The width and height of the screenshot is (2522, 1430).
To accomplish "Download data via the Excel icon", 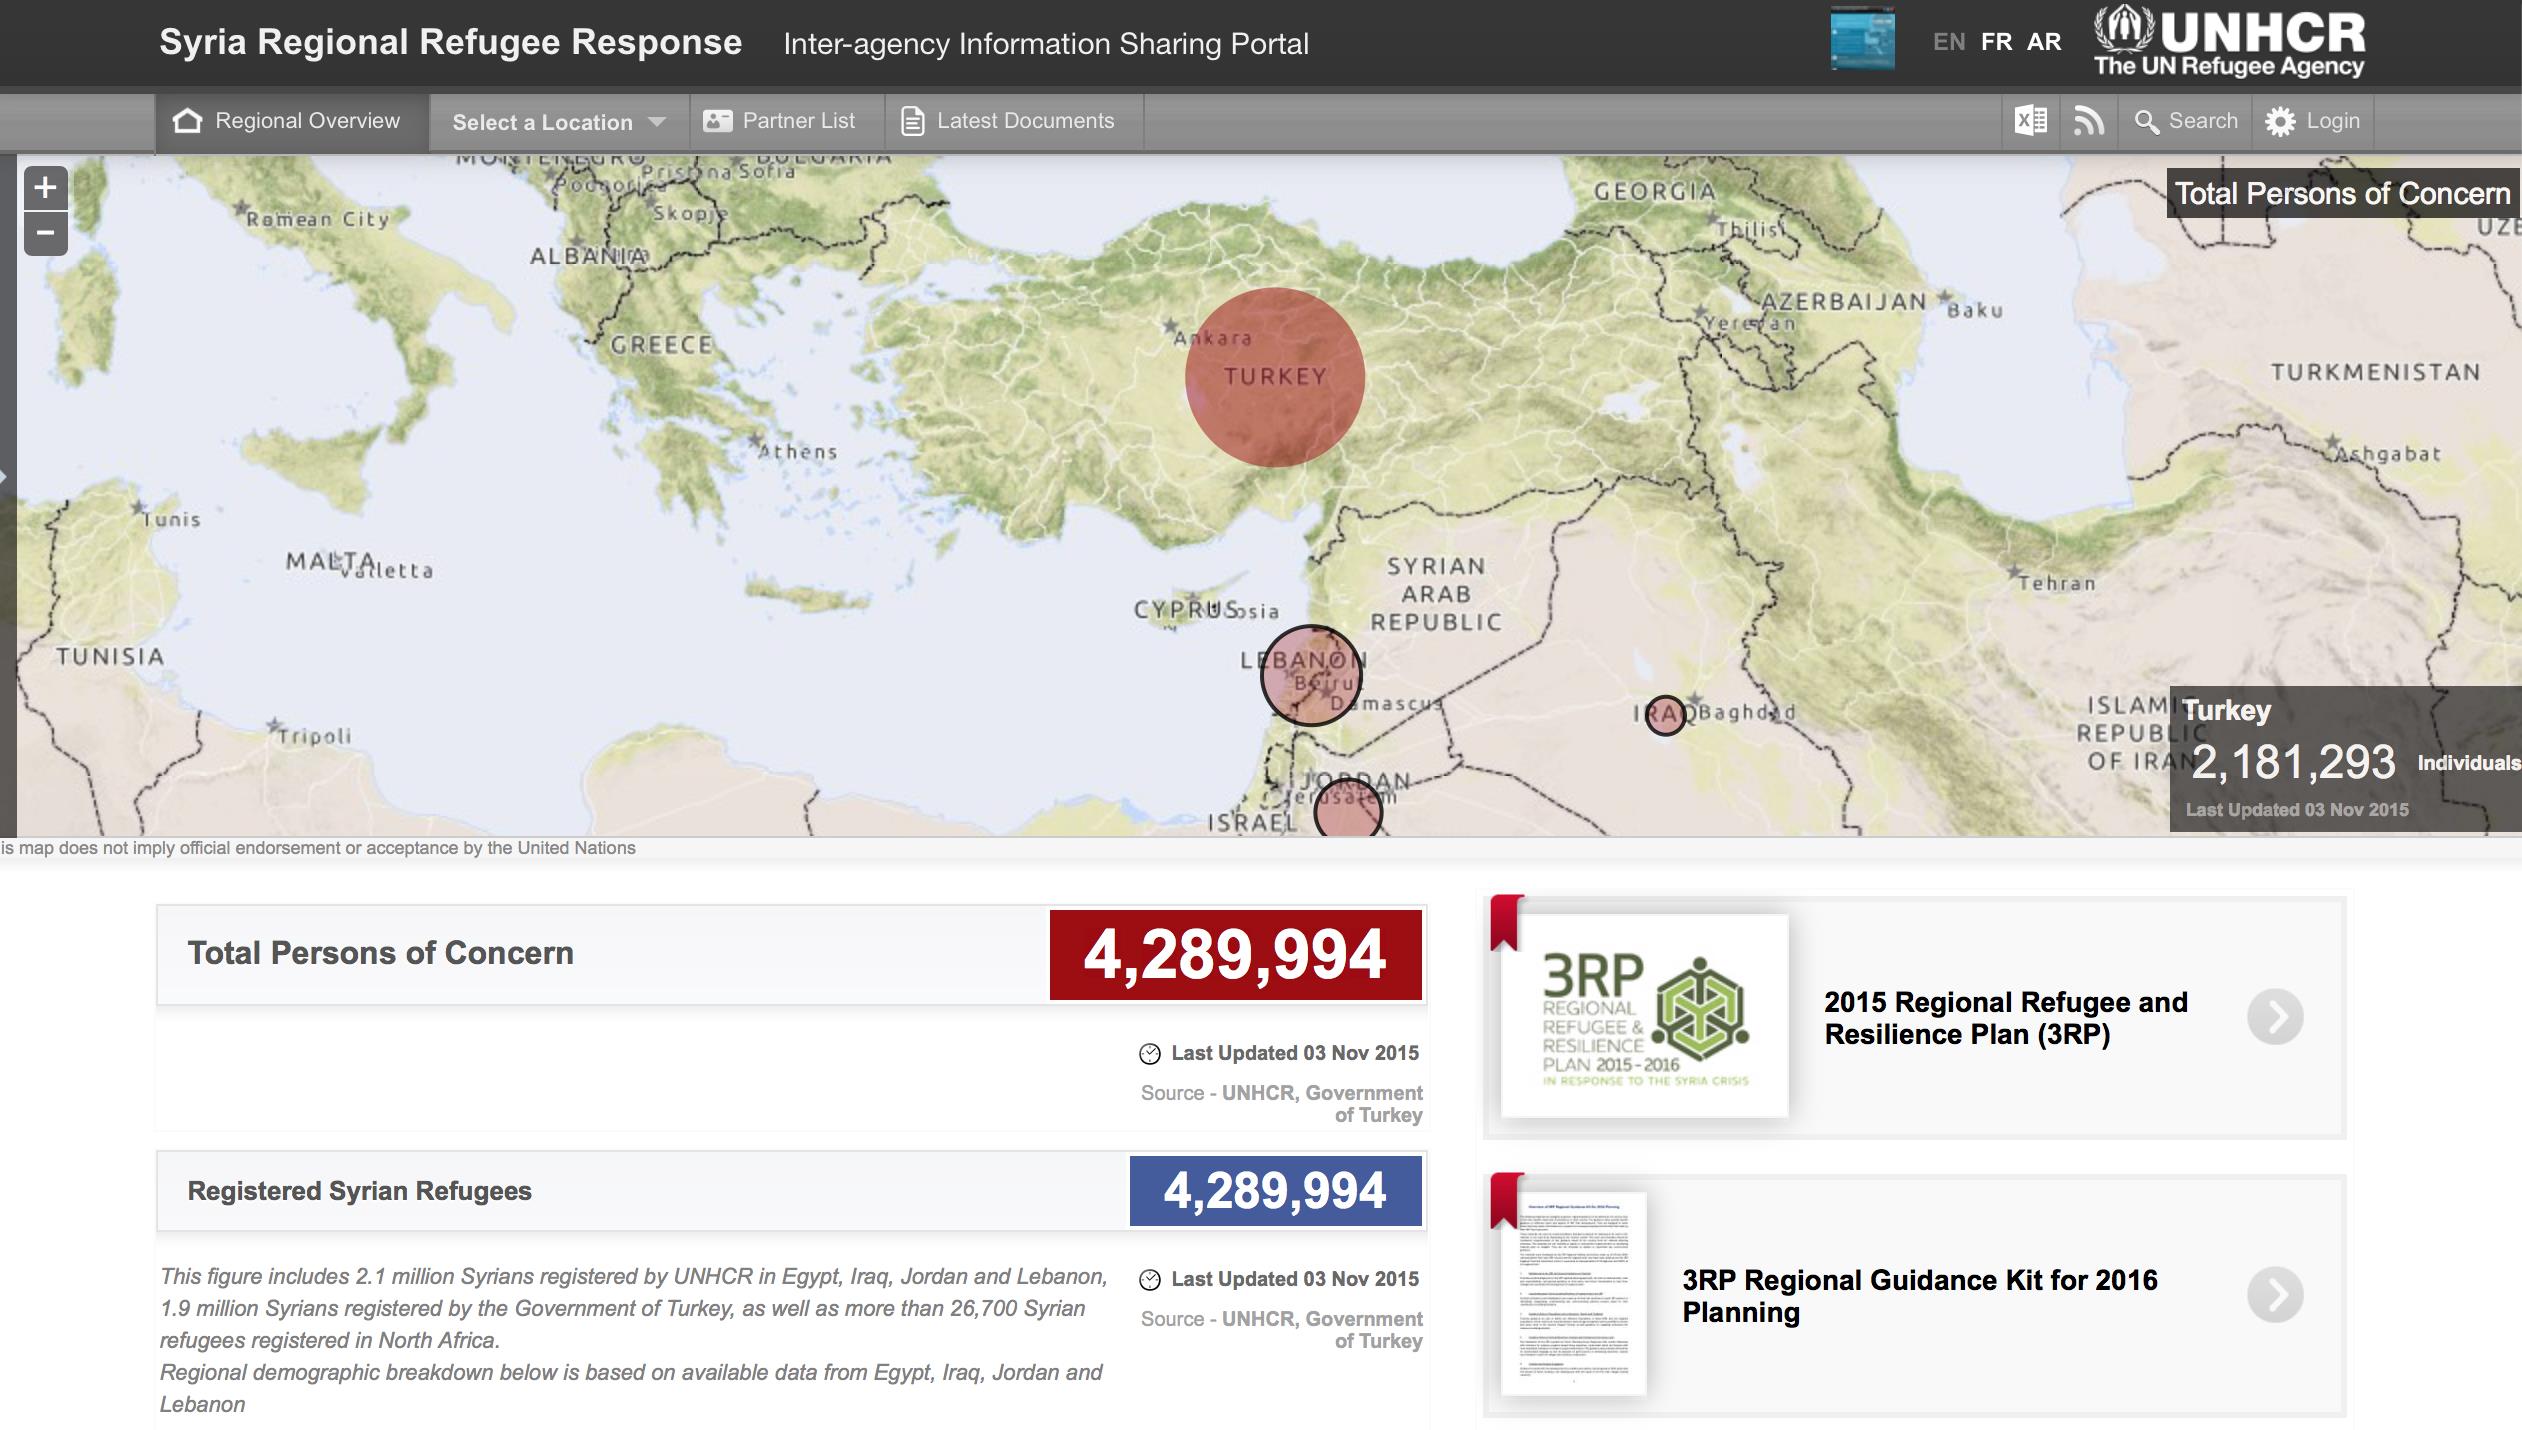I will point(2030,121).
